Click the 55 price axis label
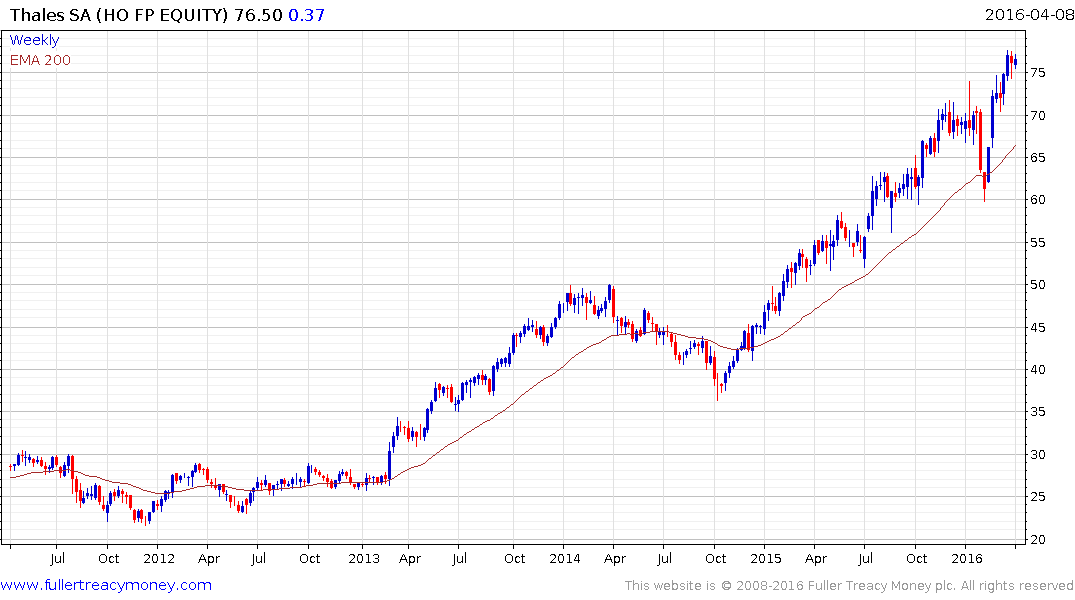This screenshot has width=1075, height=600. [x=1038, y=243]
